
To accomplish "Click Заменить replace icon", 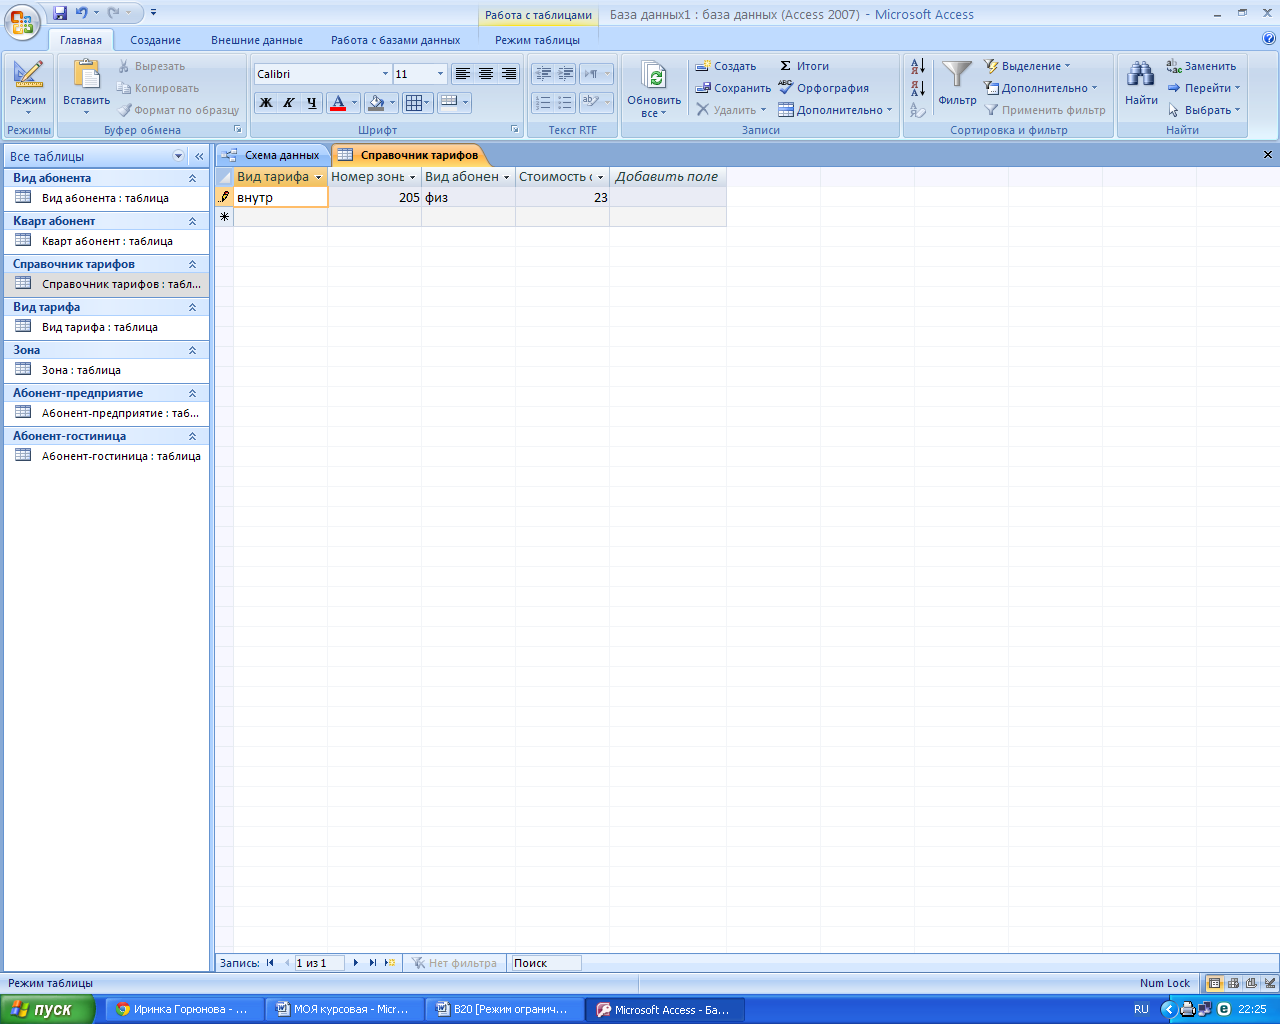I will pos(1201,66).
